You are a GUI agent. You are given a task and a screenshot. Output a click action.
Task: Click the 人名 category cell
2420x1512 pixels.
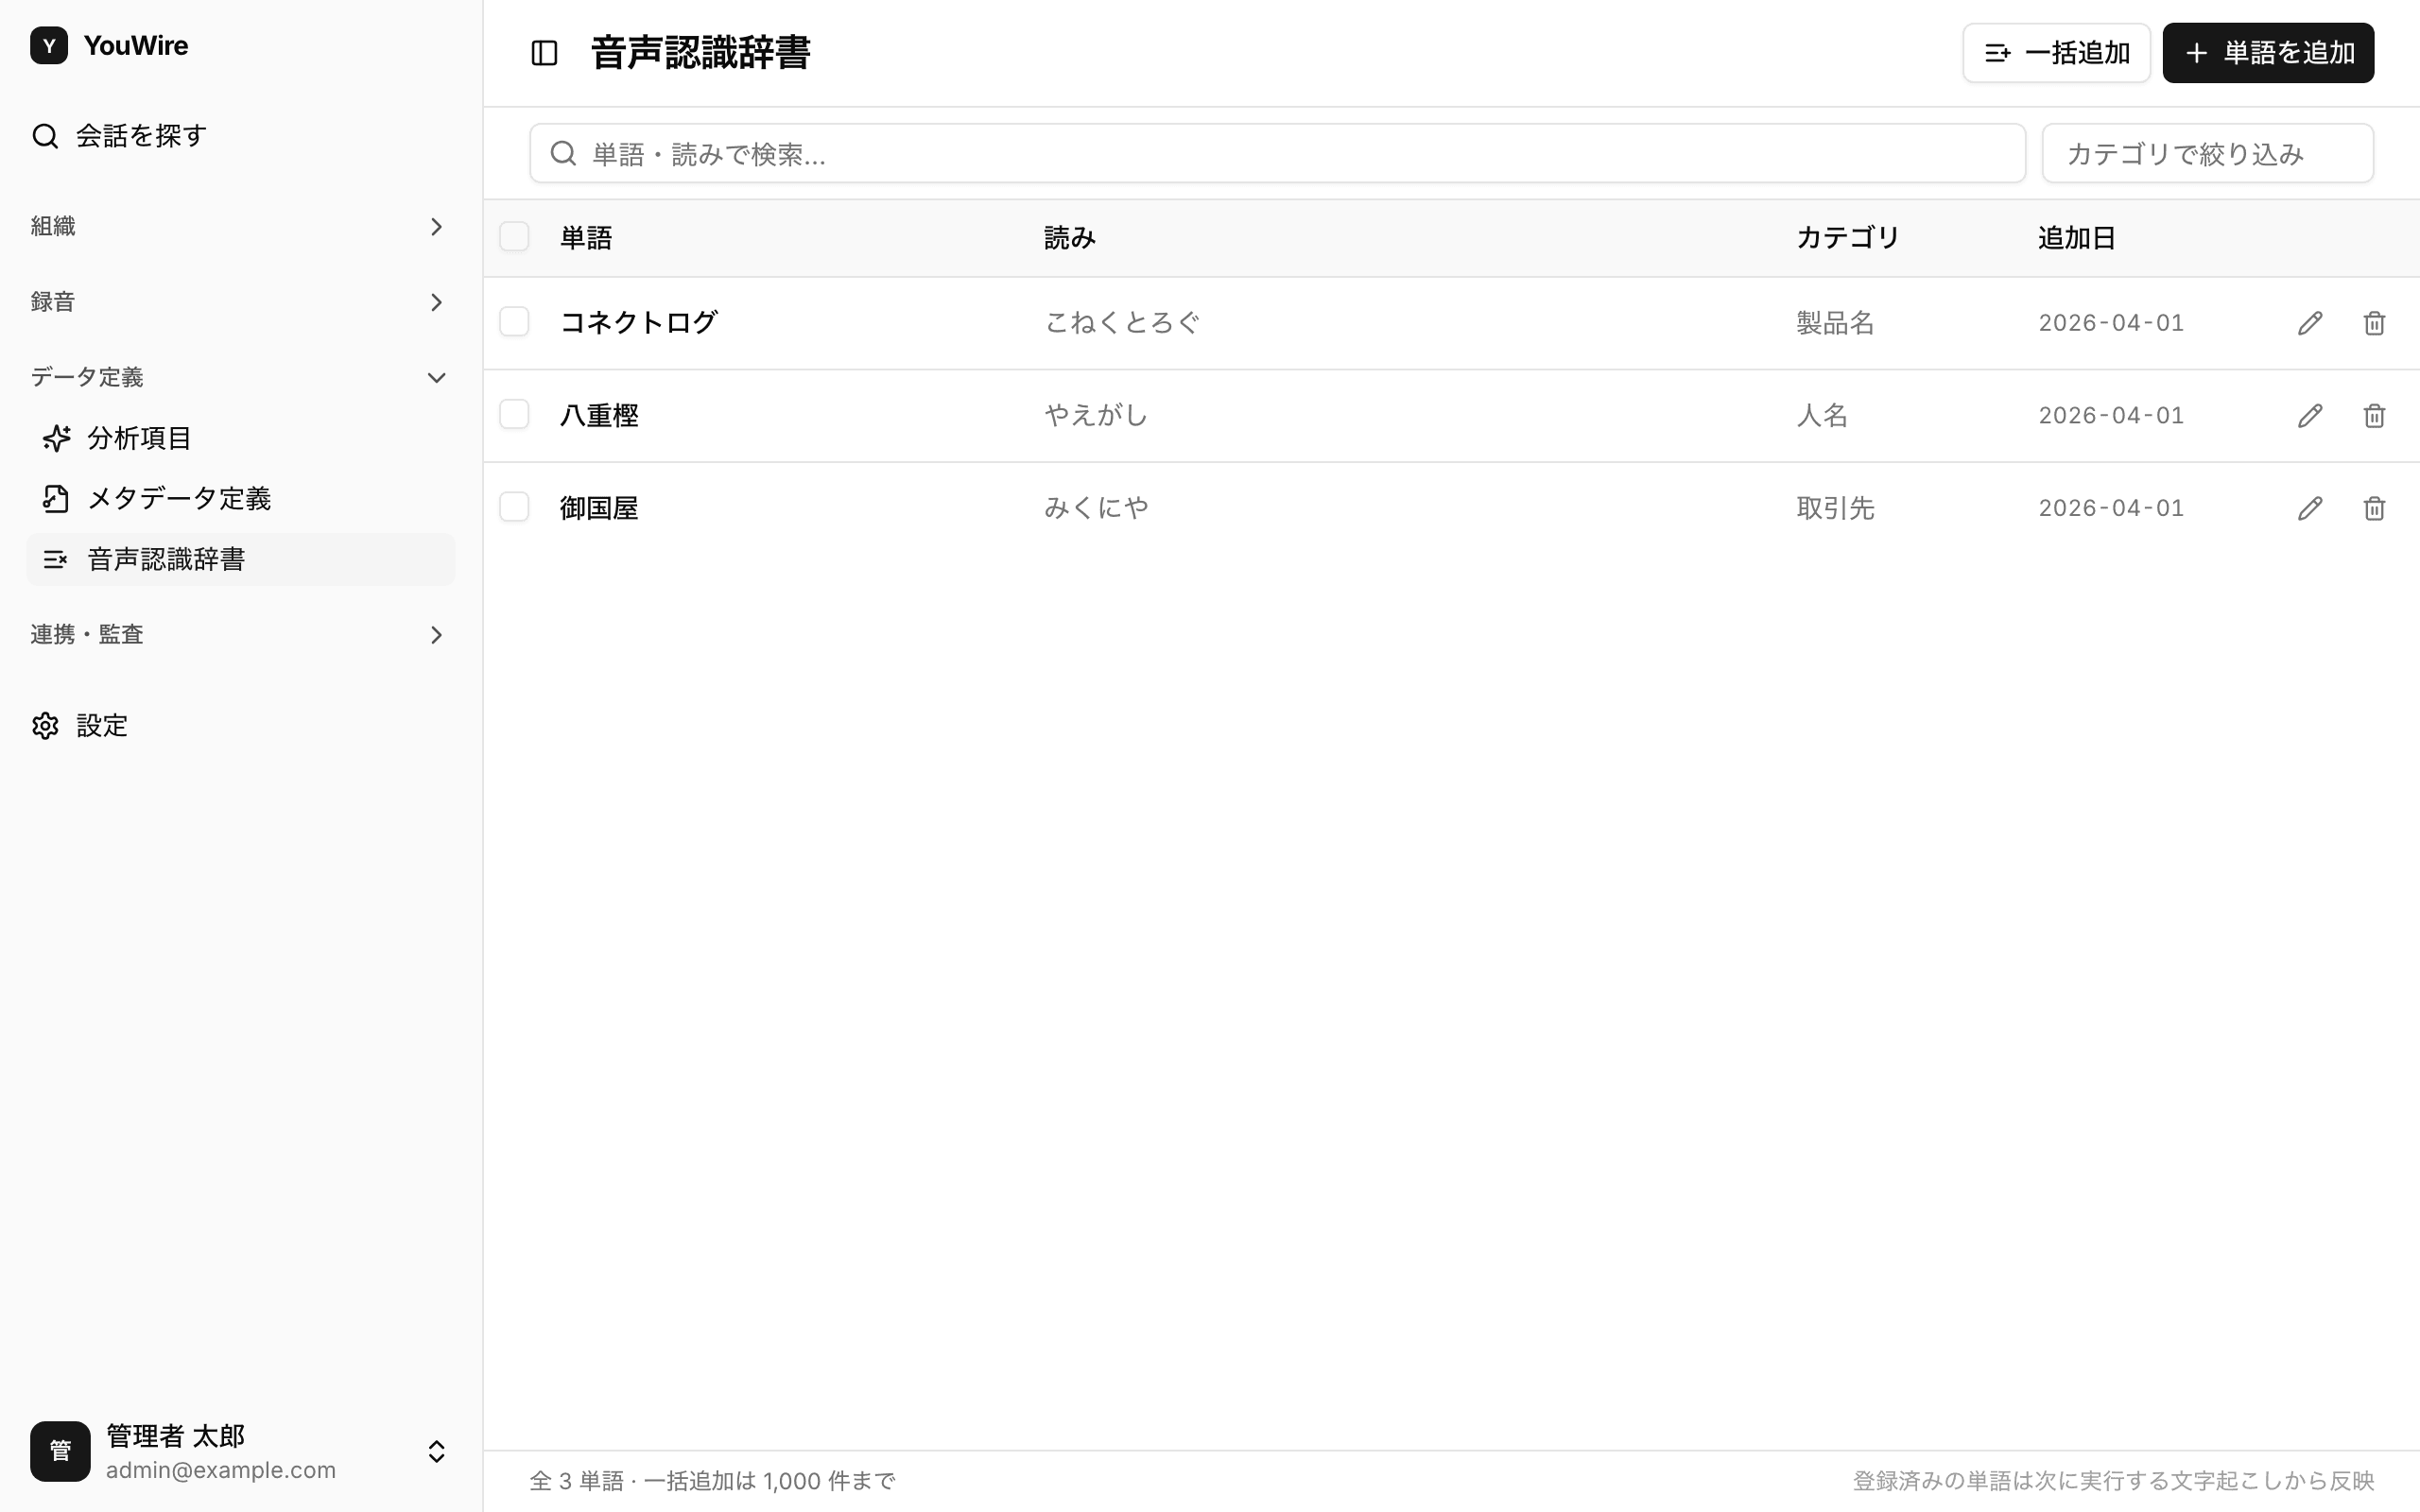click(x=1822, y=415)
